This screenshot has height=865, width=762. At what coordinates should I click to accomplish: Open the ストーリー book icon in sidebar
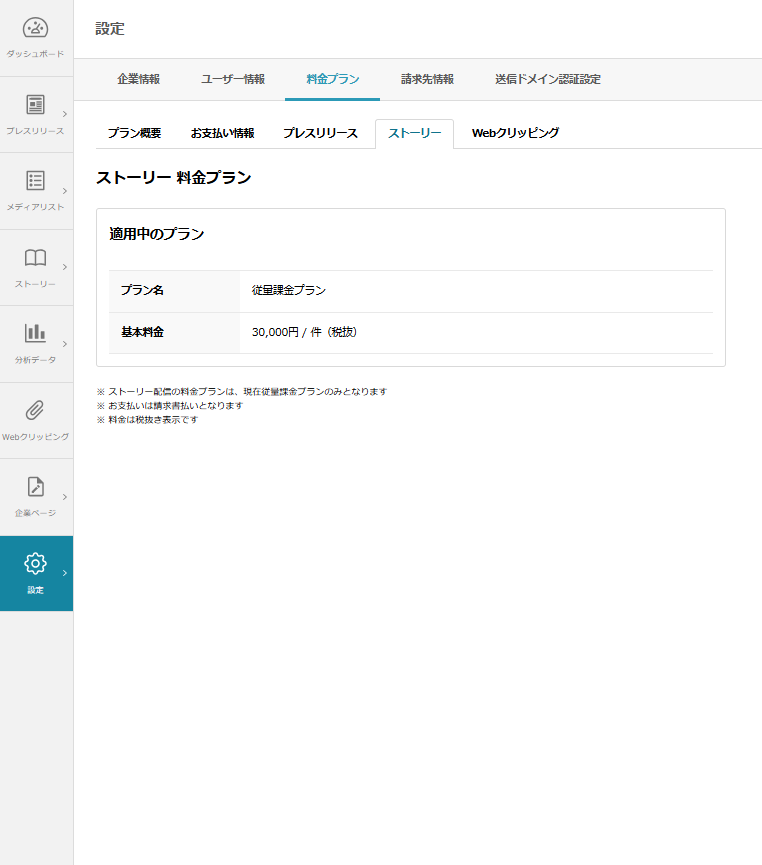click(x=36, y=258)
